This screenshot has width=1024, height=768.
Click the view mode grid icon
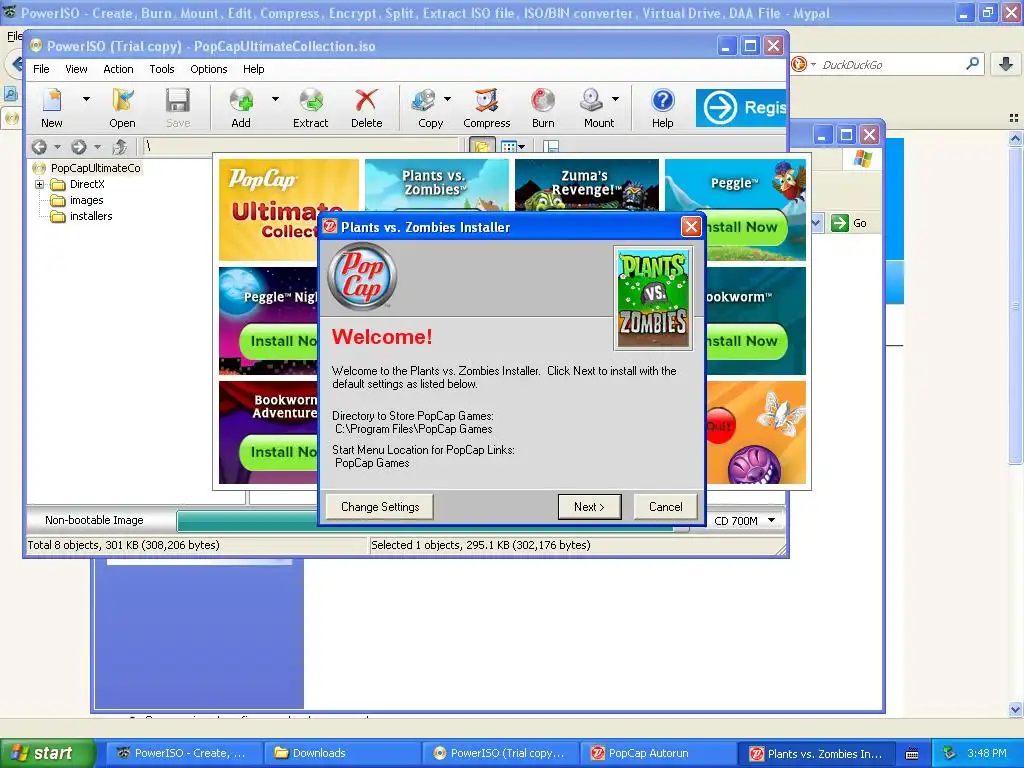[x=509, y=146]
